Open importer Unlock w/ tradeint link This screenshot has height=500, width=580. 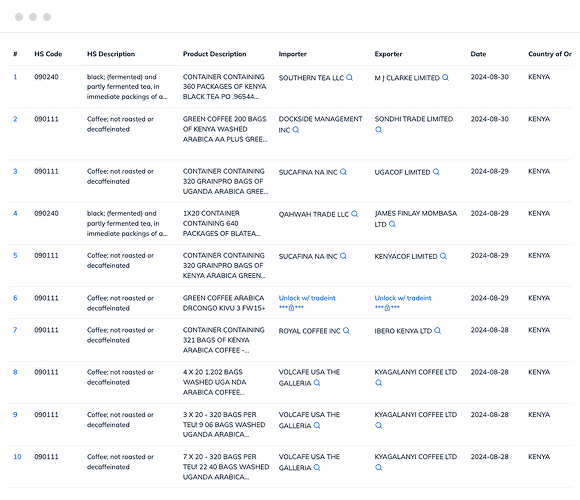click(x=307, y=298)
